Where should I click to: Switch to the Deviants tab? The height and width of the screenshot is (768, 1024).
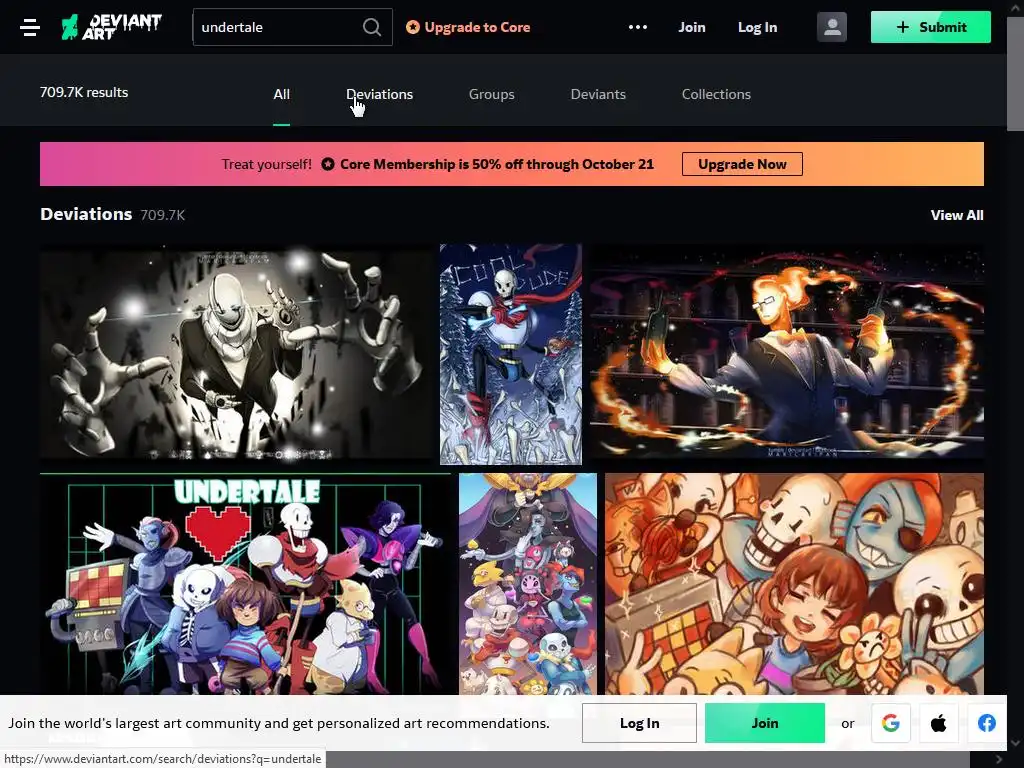click(x=598, y=95)
